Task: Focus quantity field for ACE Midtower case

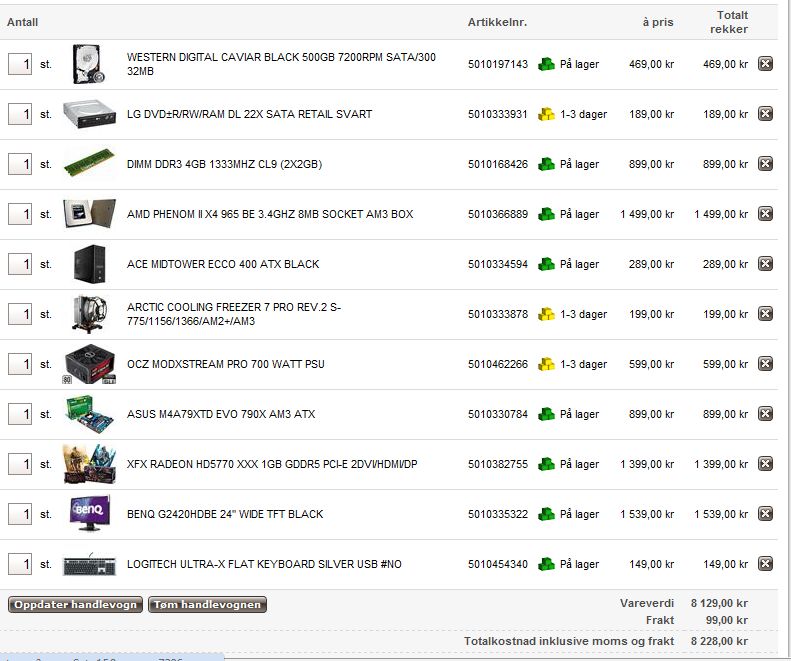Action: tap(20, 264)
